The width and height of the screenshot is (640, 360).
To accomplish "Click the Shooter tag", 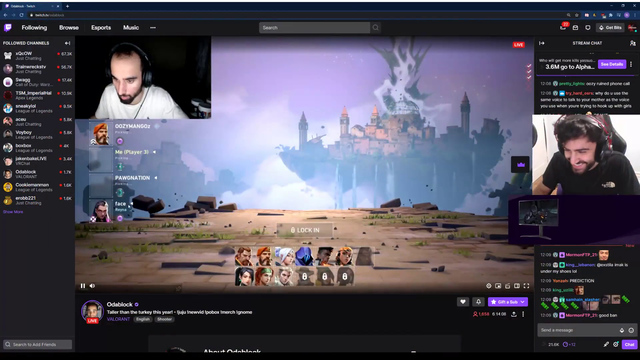I will (164, 319).
